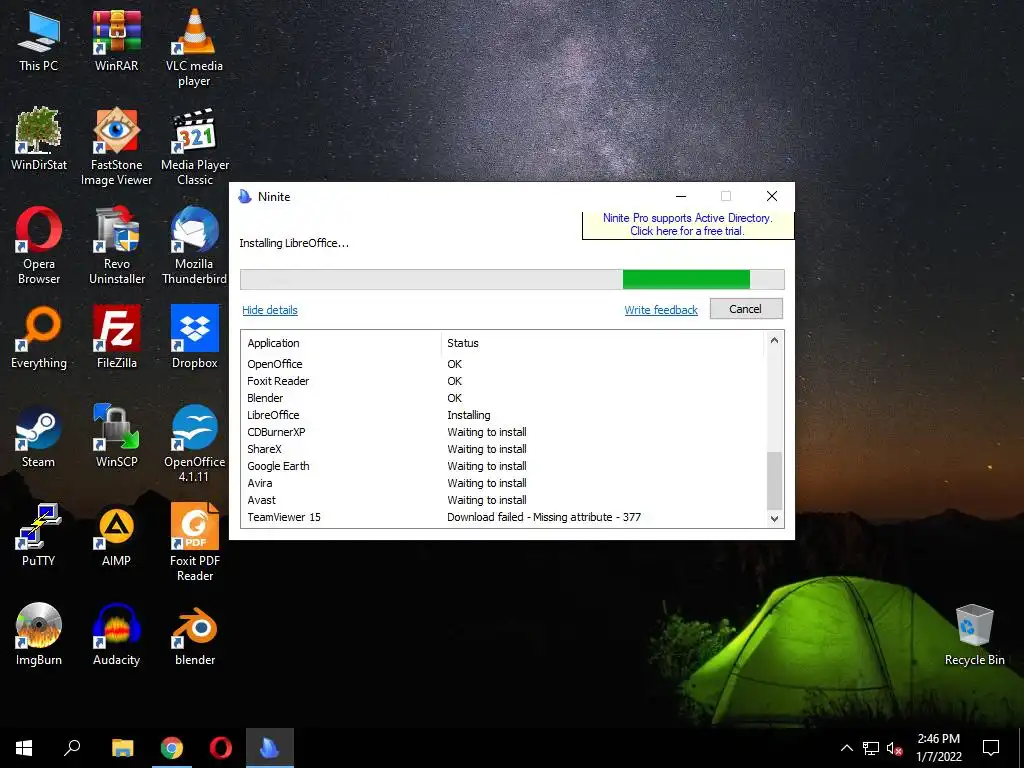Select the Google Earth list row
Viewport: 1024px width, 768px height.
coord(503,466)
